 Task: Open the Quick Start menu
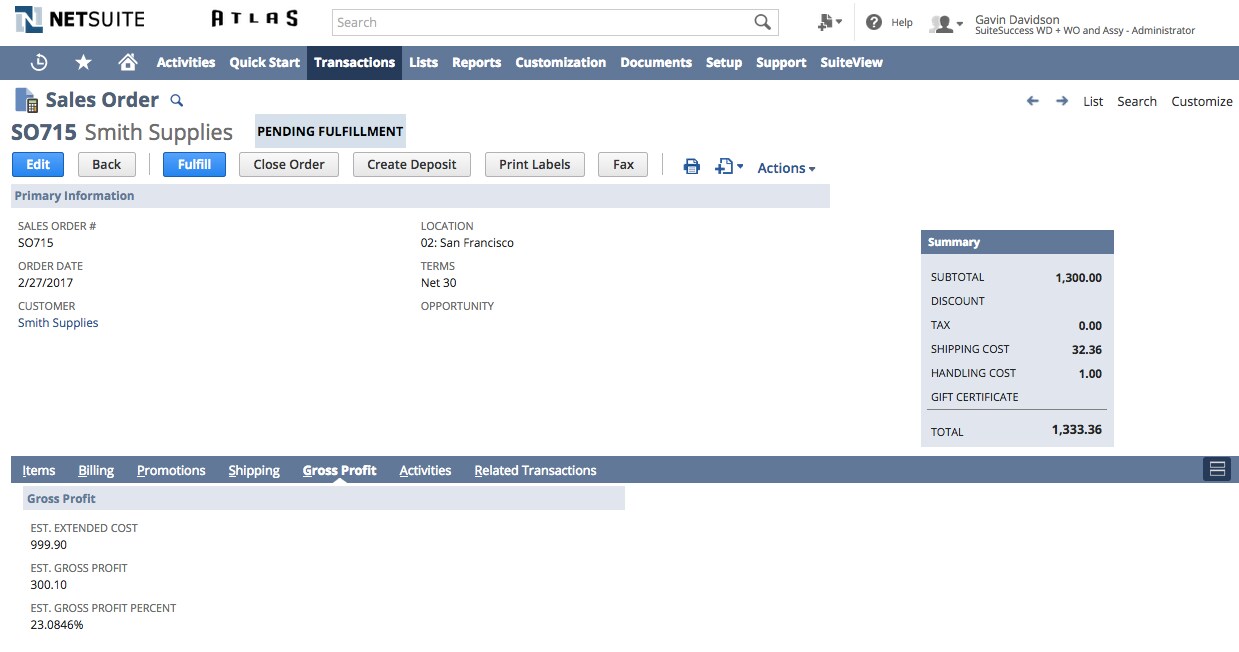[265, 62]
